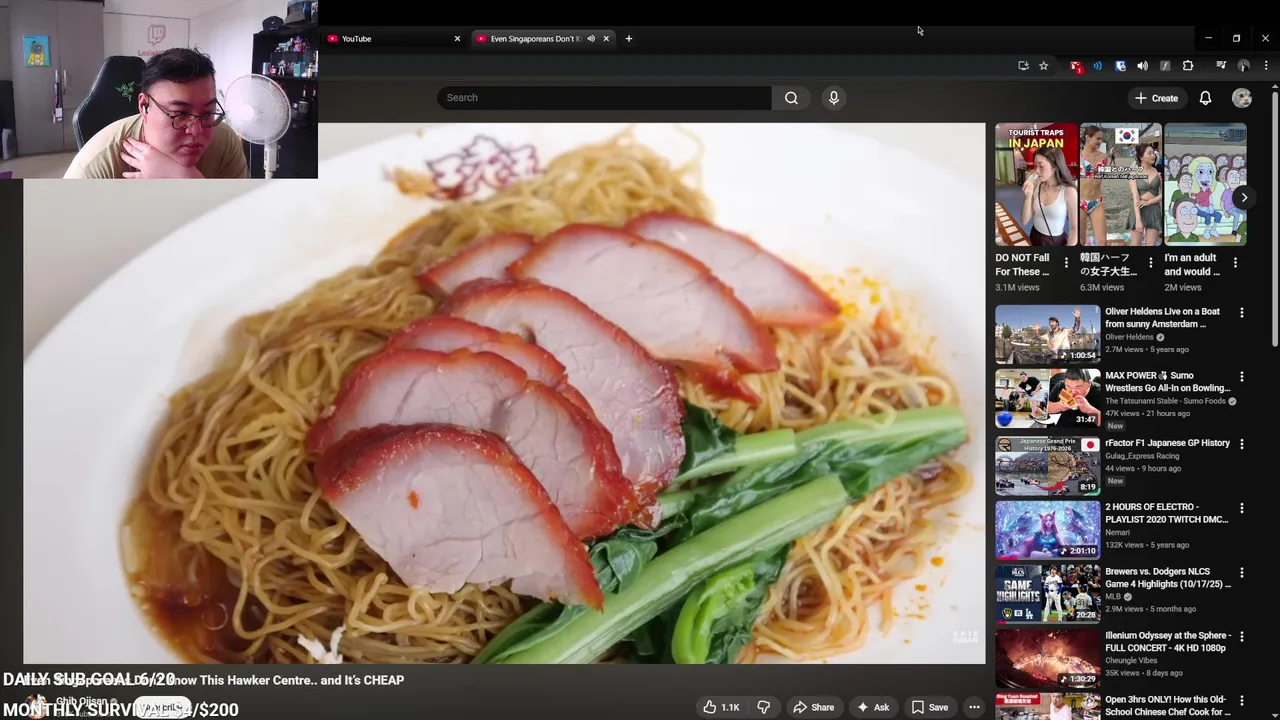Image resolution: width=1280 pixels, height=720 pixels.
Task: Open options for 'DO NOT Fall' short
Action: pyautogui.click(x=1066, y=263)
